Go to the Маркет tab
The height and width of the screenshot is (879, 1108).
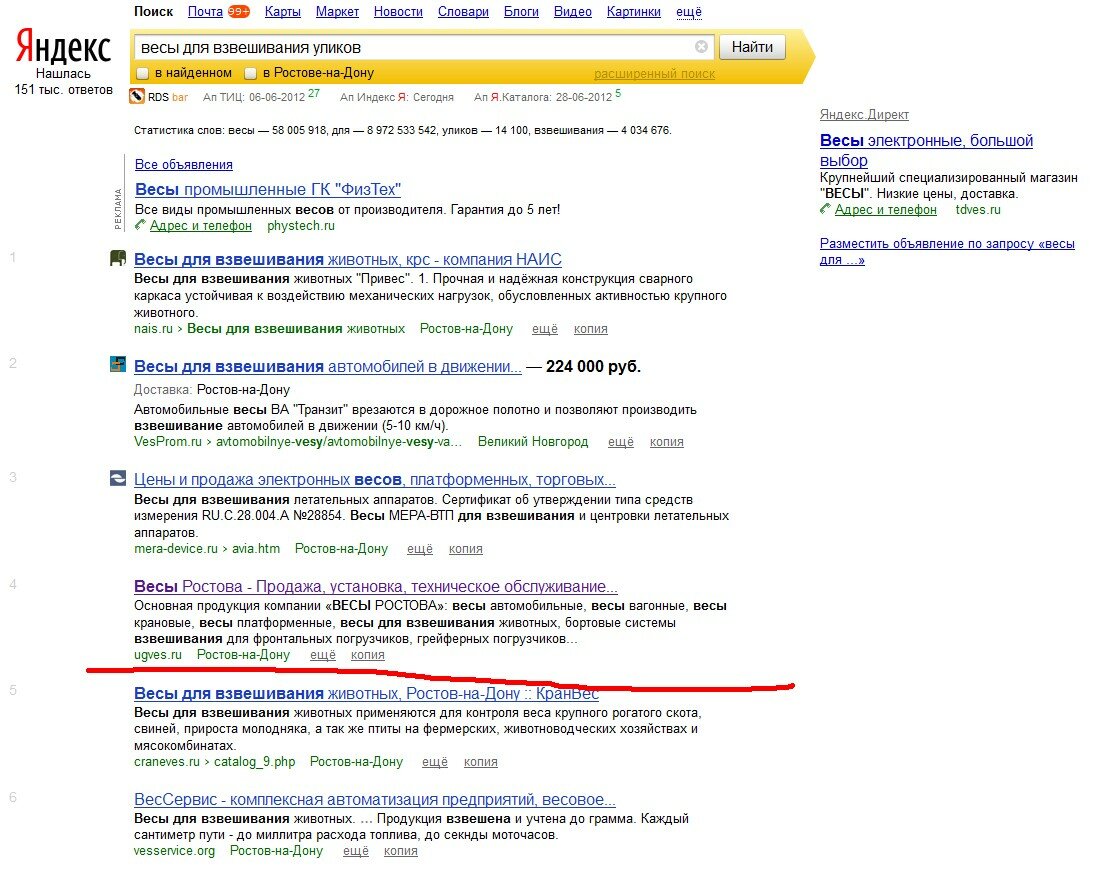click(337, 12)
